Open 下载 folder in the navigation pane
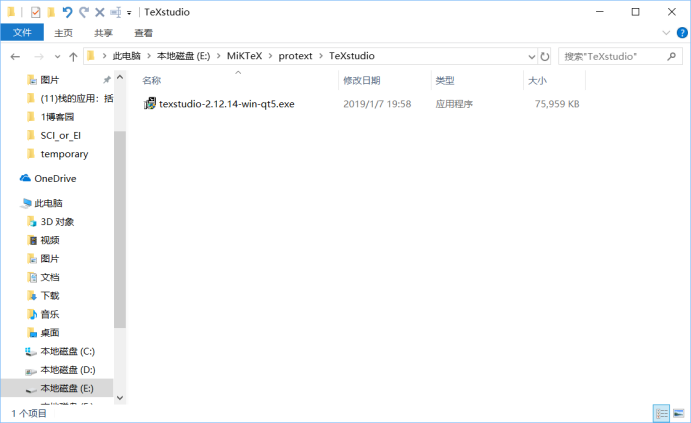Viewport: 691px width, 423px height. [x=50, y=296]
